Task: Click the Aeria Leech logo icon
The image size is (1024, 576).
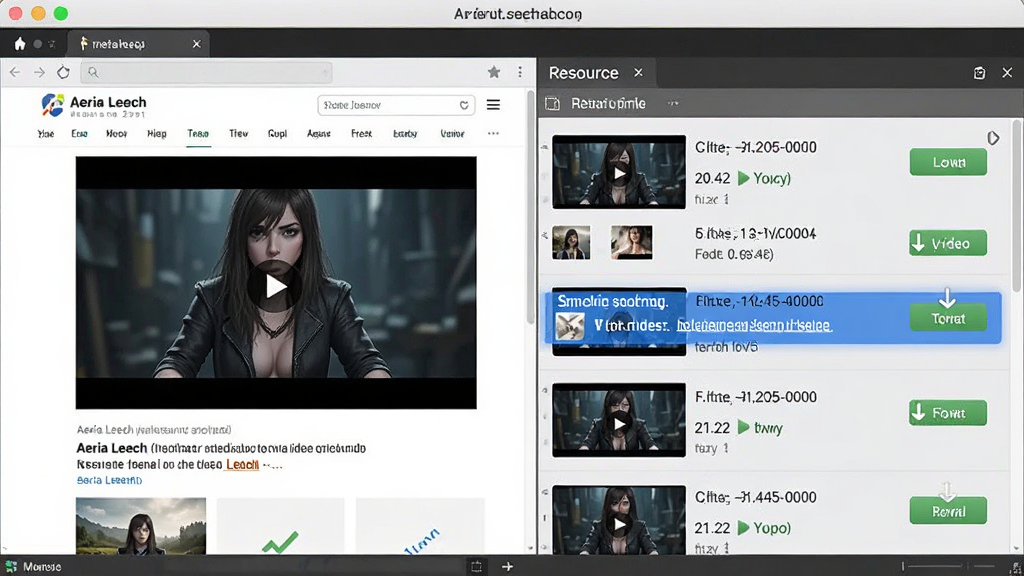Action: click(x=52, y=105)
